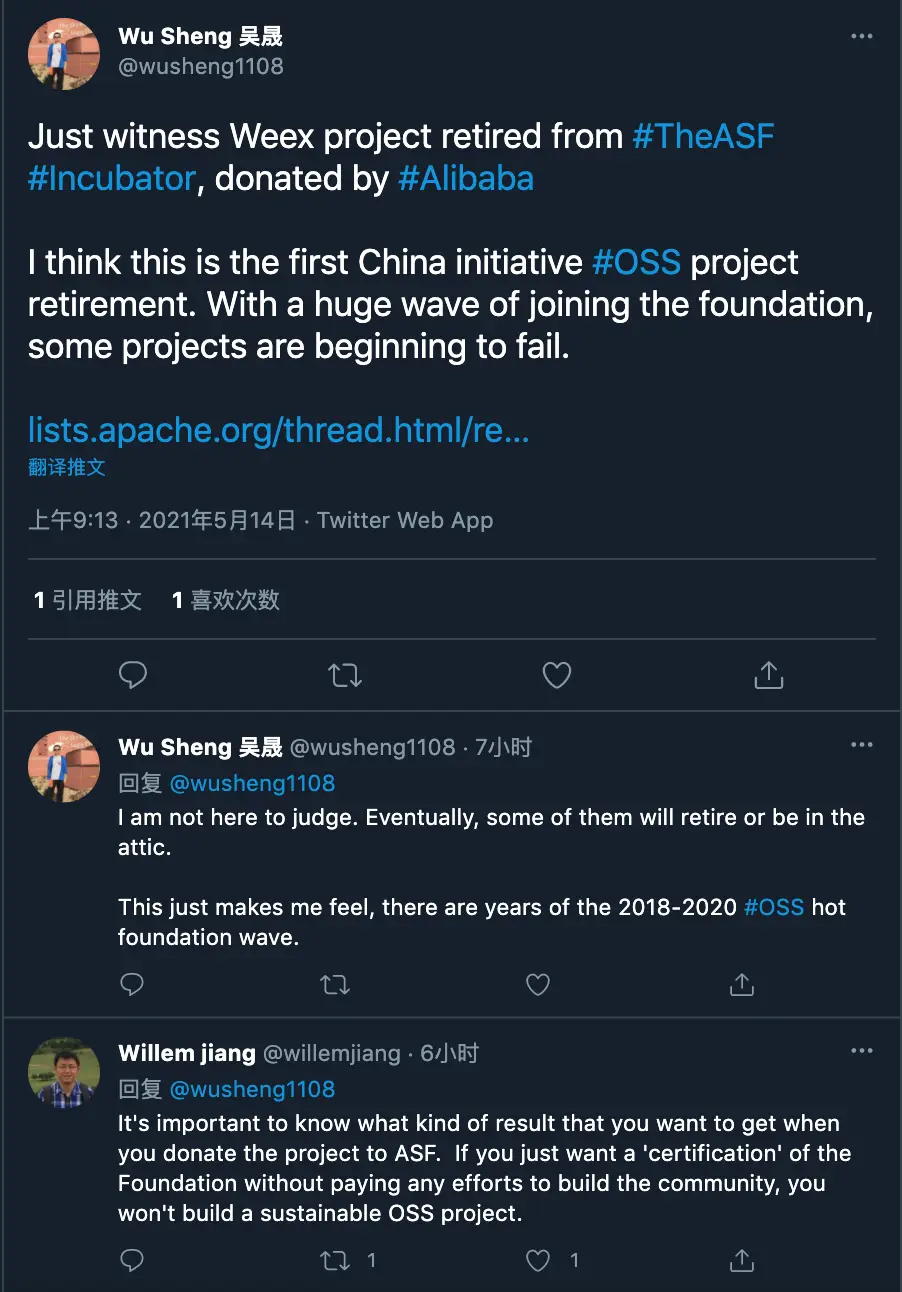Open Willem jiang's profile picture

click(x=64, y=1073)
